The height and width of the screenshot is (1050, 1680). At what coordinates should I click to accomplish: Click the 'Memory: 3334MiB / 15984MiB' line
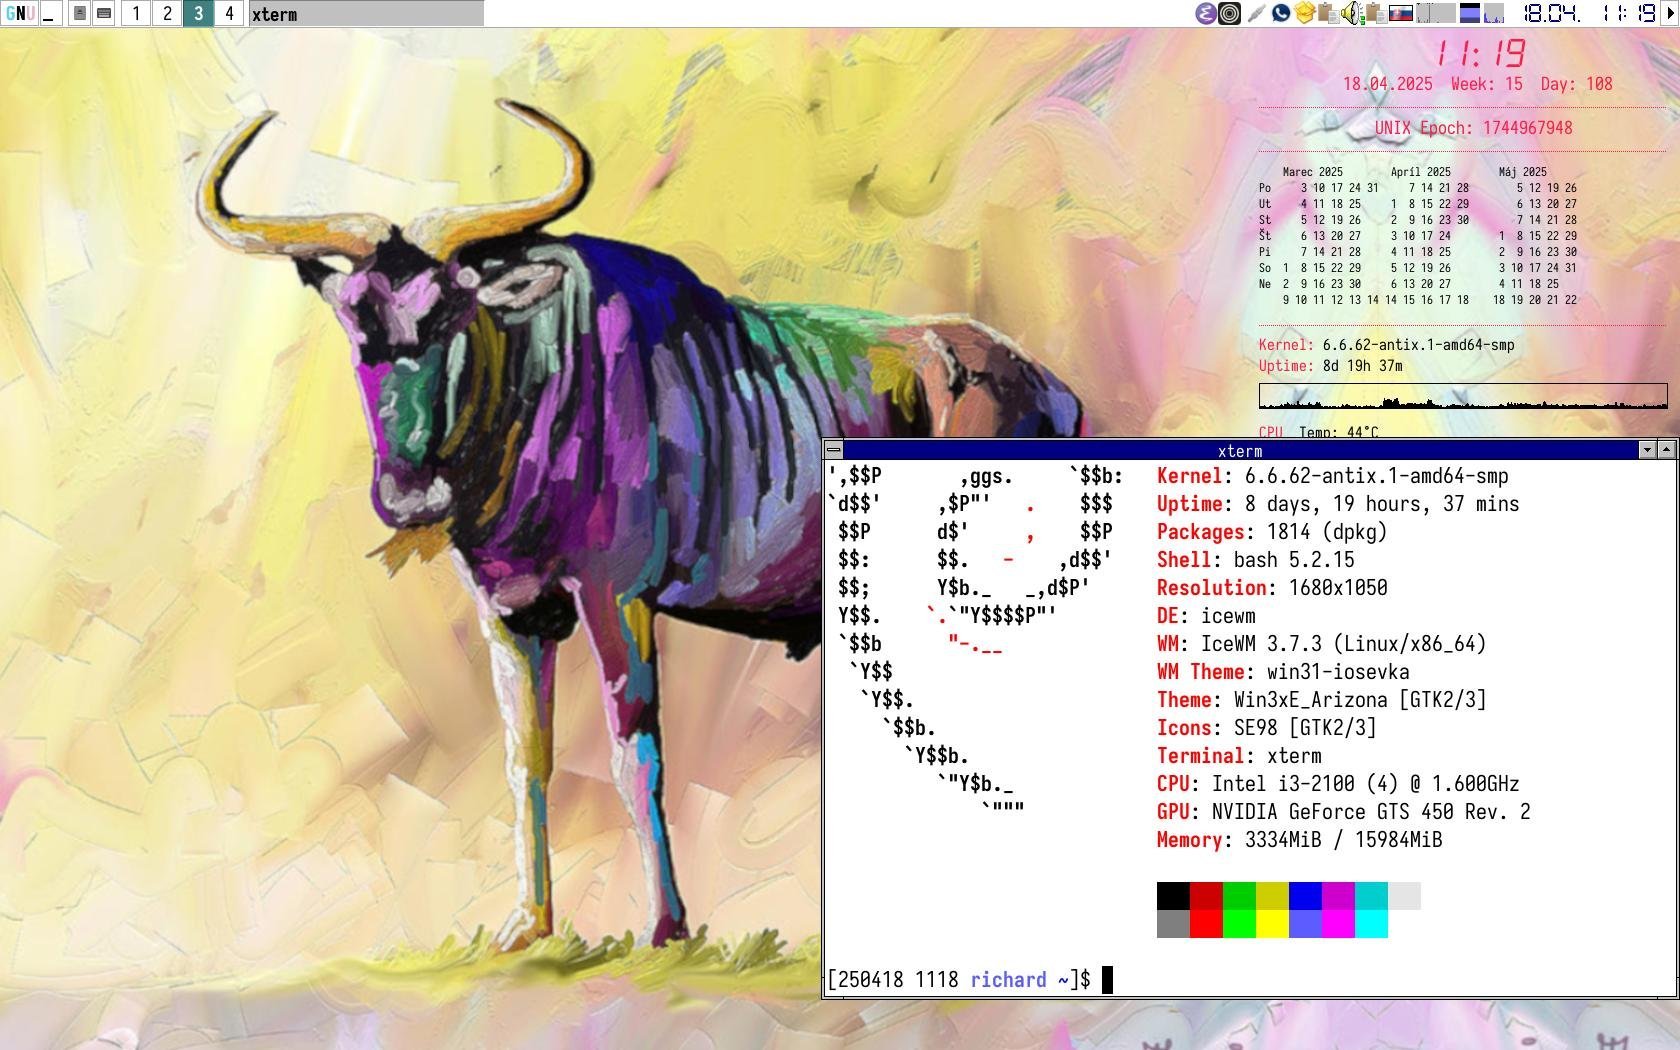[1300, 840]
